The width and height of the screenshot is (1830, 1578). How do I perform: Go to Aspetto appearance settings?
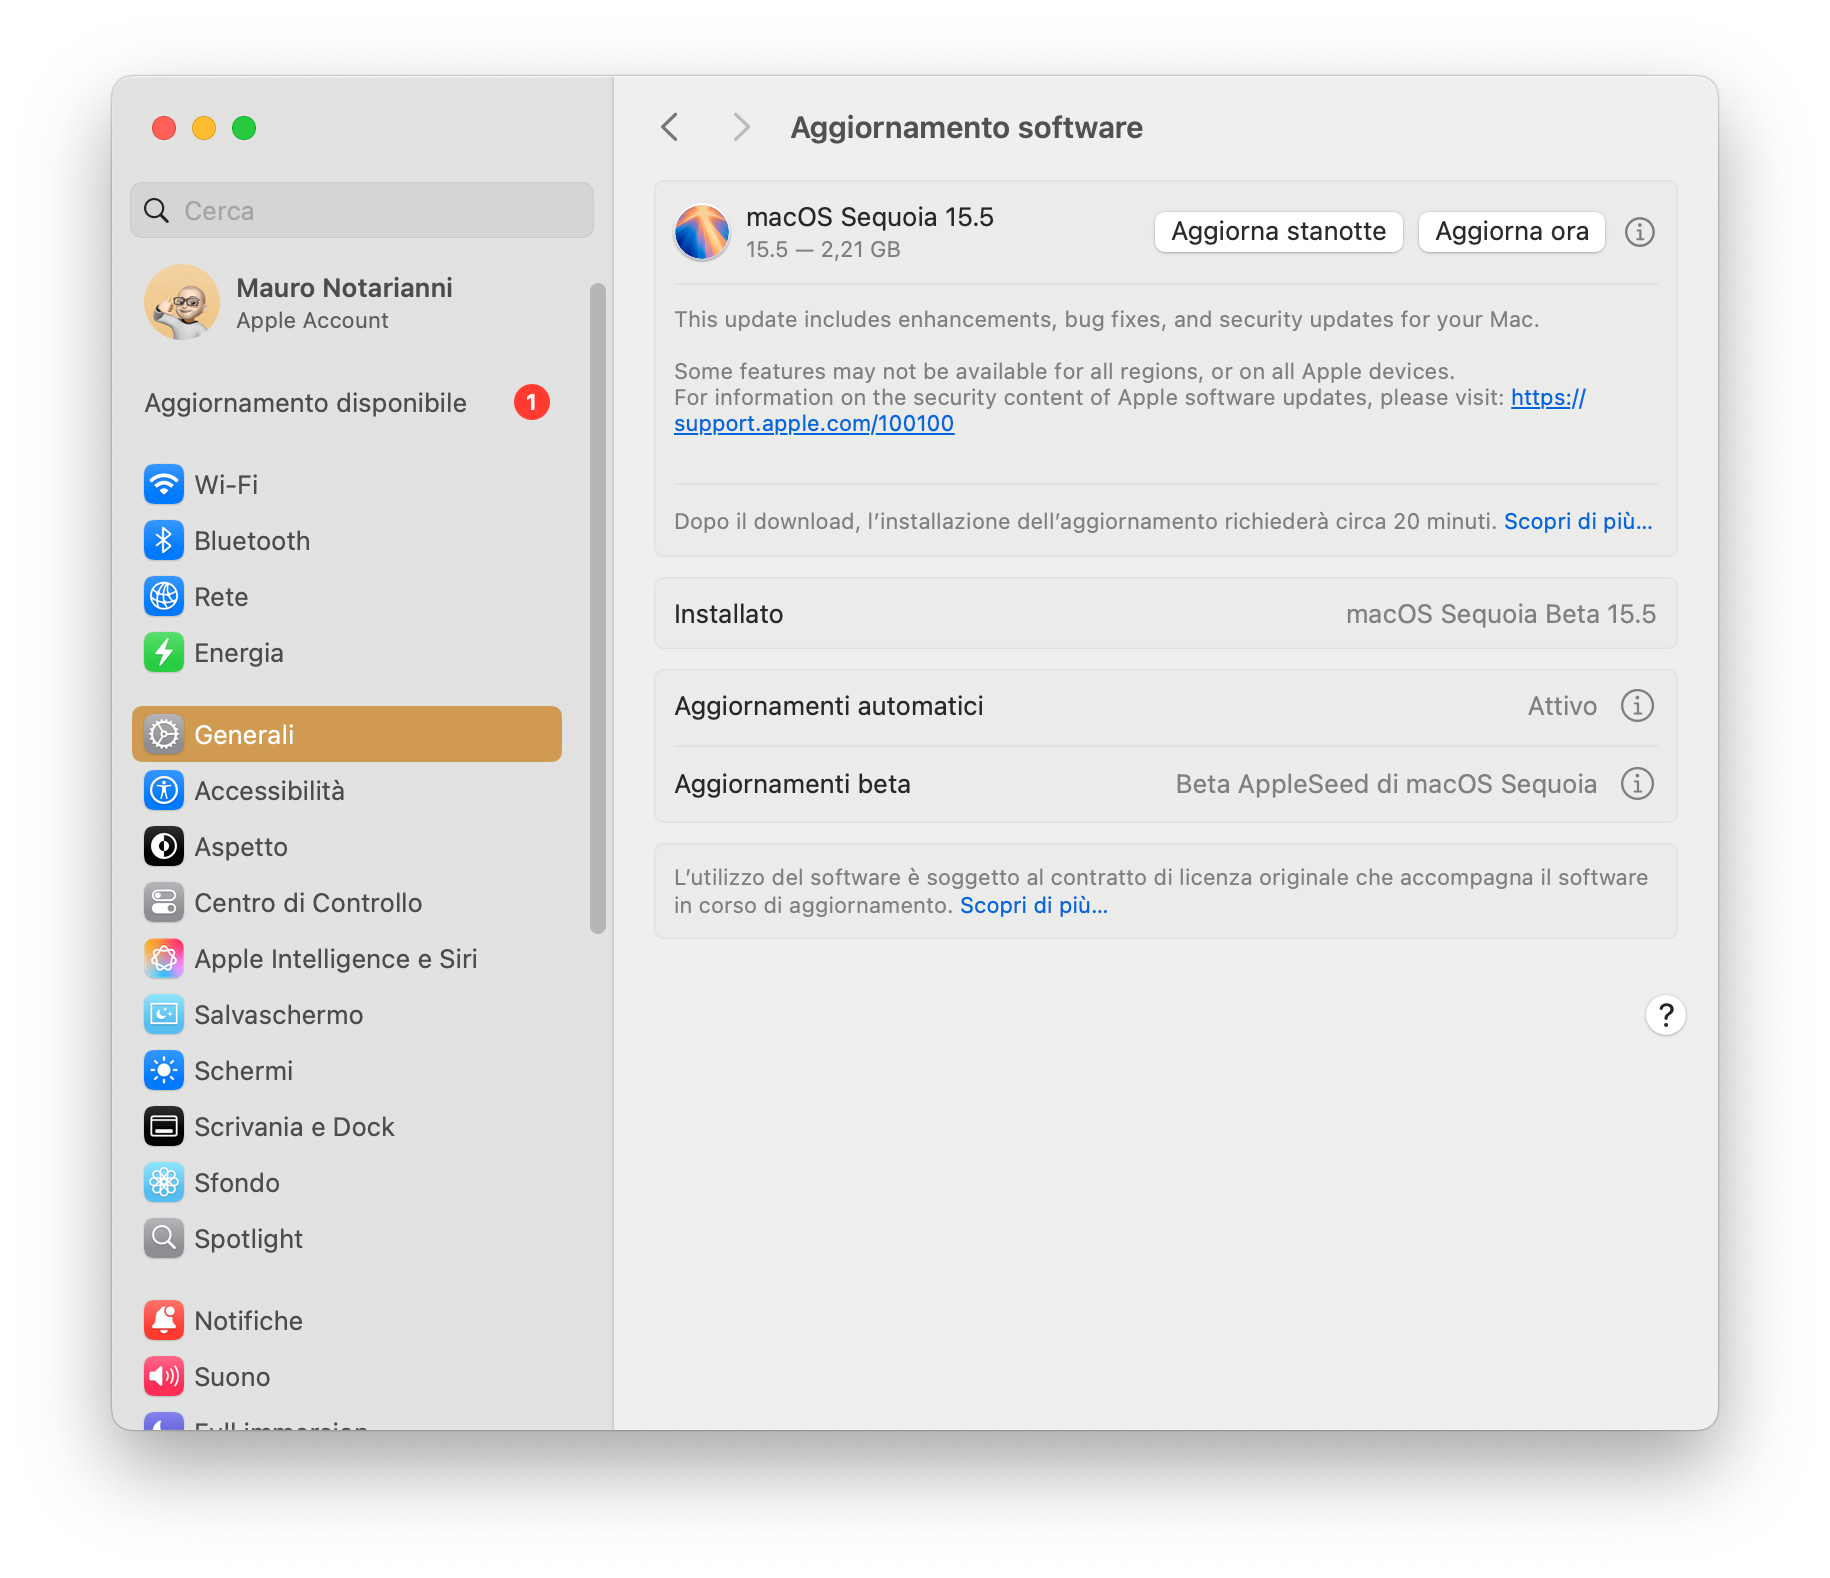click(x=346, y=847)
